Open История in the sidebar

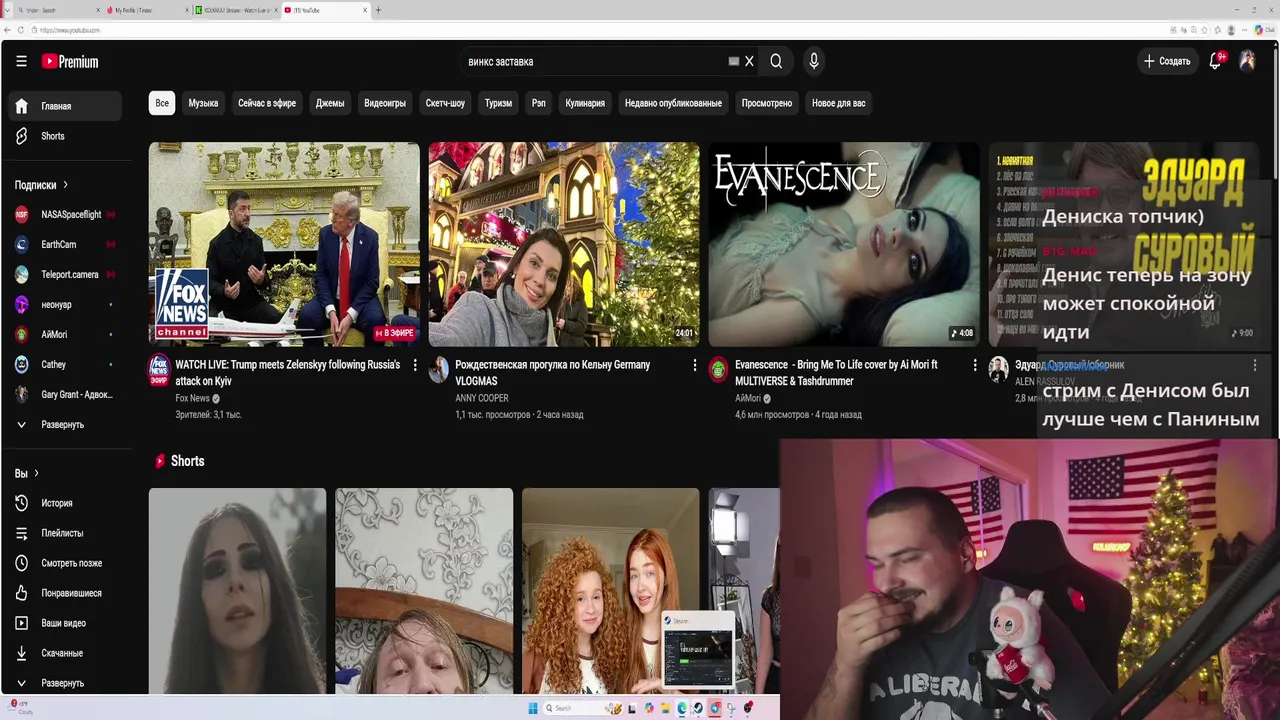65,503
